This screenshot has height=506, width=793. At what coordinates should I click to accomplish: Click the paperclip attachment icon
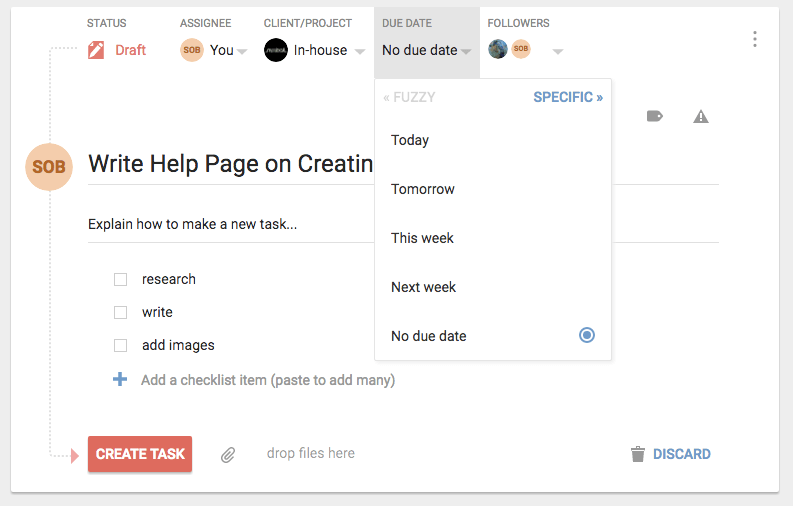pyautogui.click(x=228, y=454)
